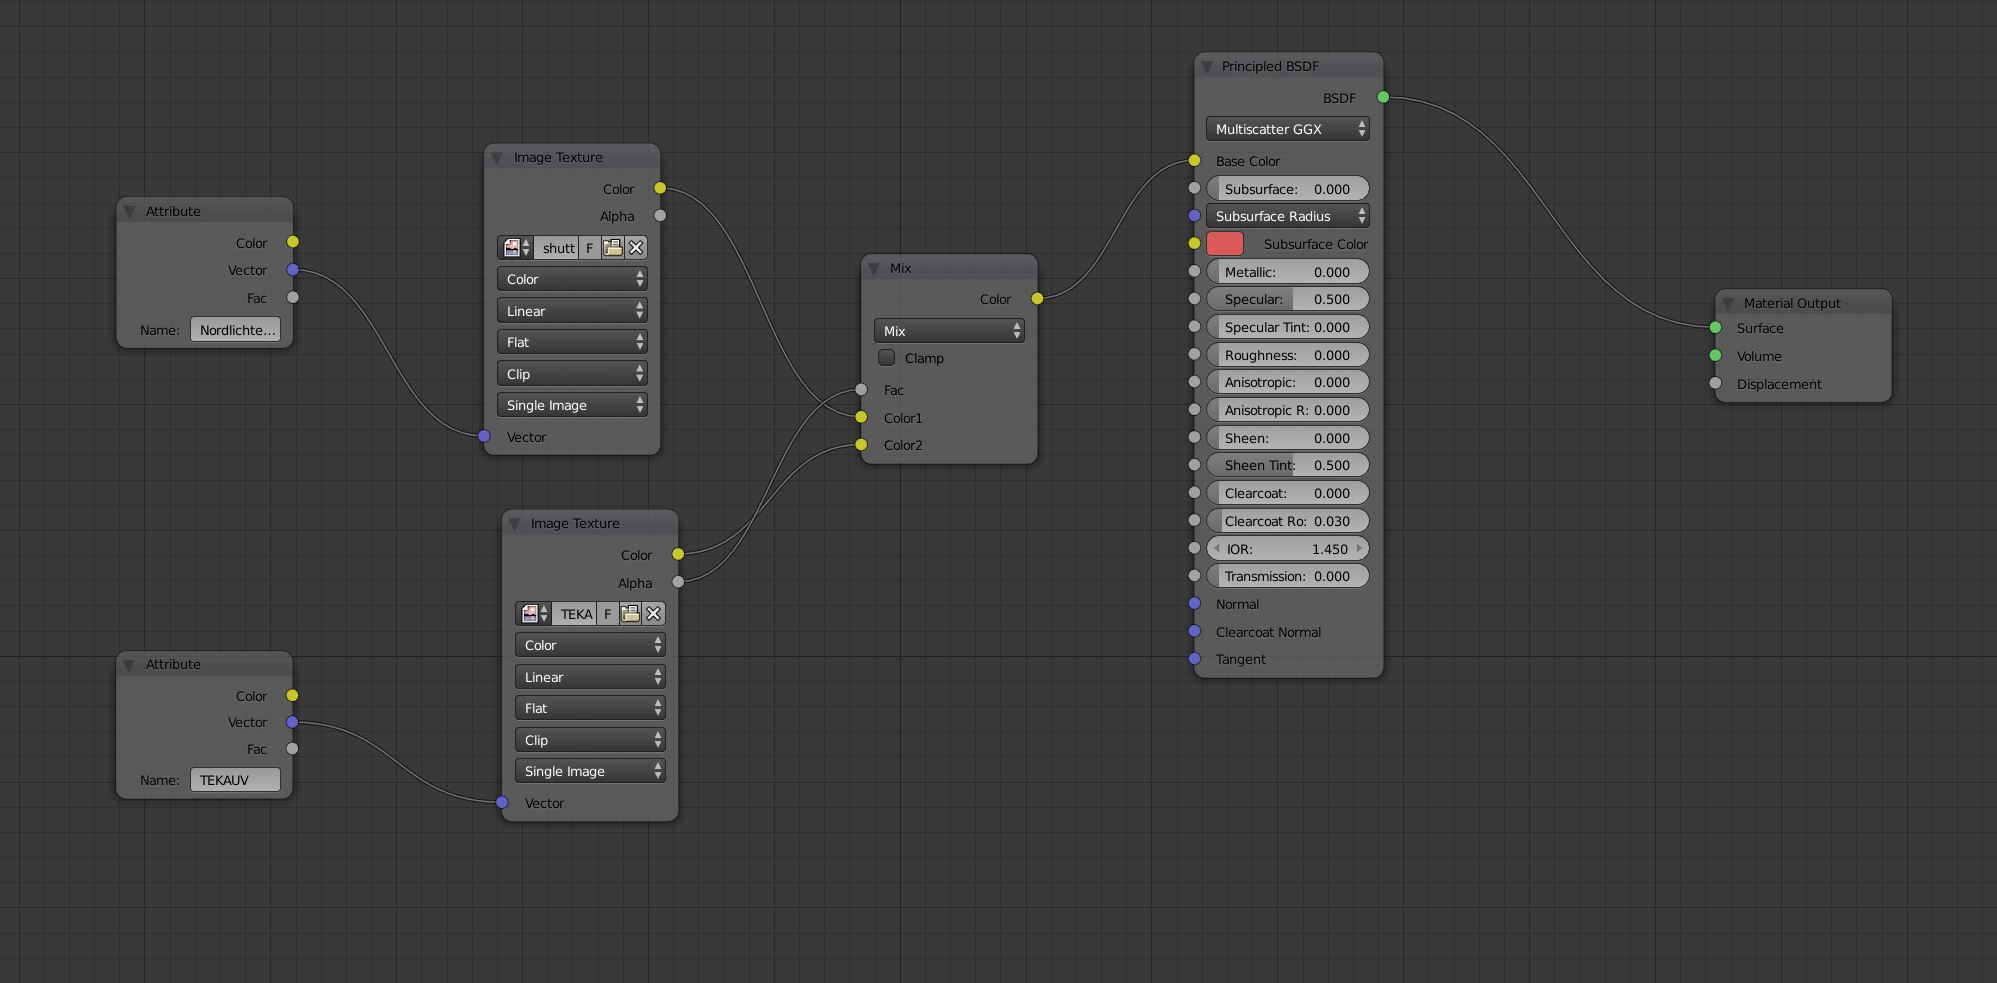The image size is (1997, 983).
Task: Click the TEKAUV attribute name field
Action: 236,780
